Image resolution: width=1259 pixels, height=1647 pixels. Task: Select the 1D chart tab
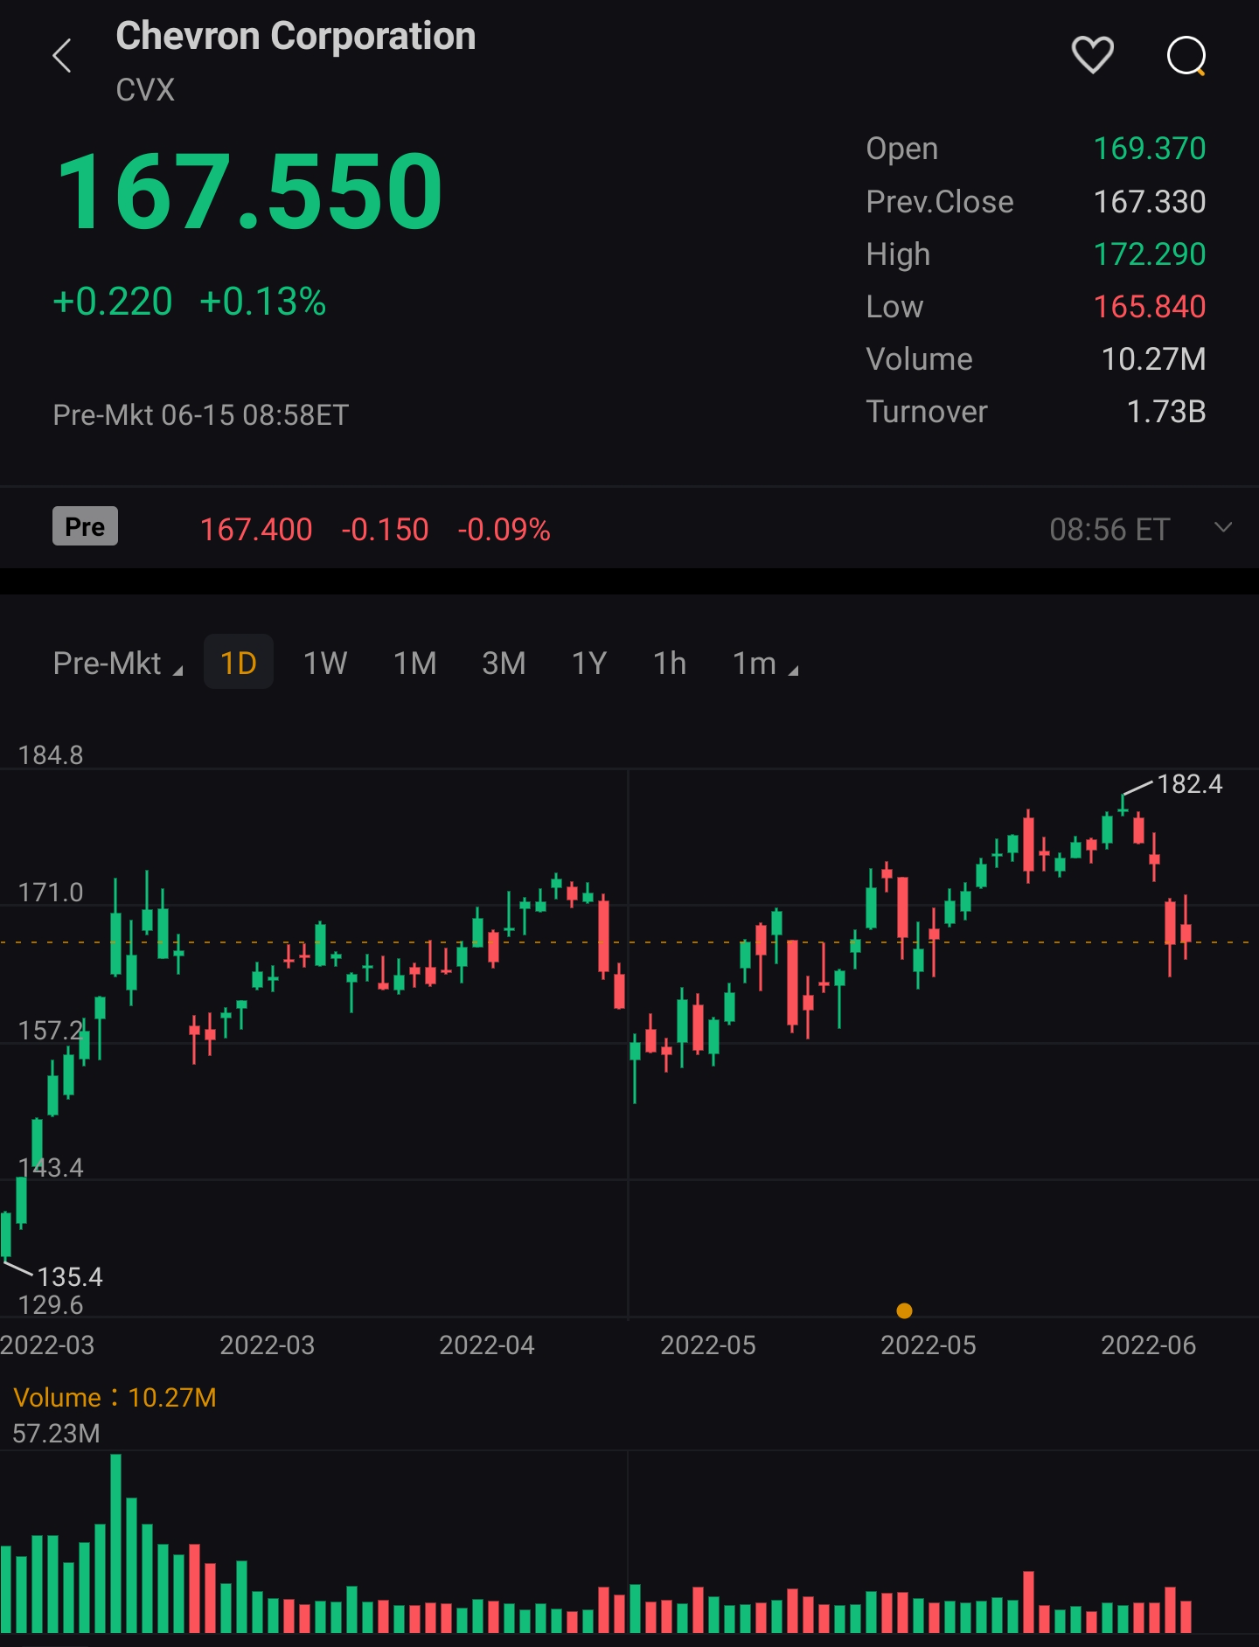[x=238, y=662]
